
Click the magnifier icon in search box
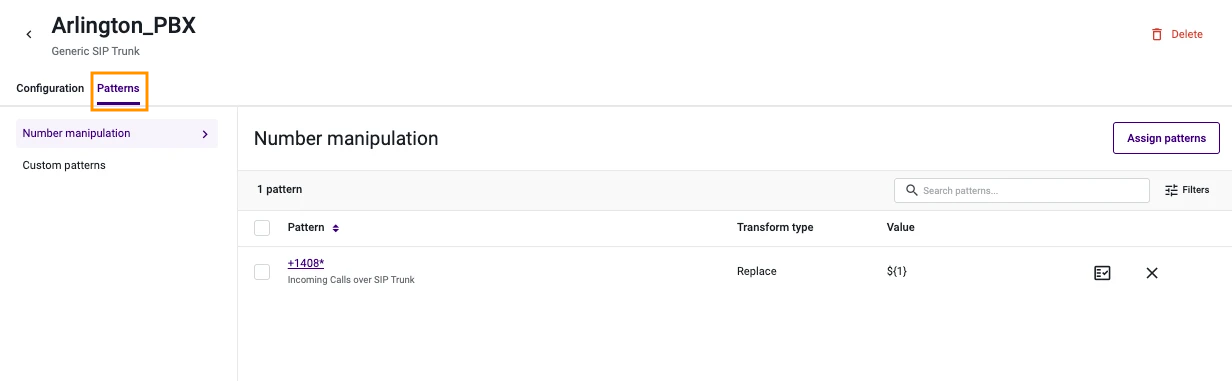click(x=912, y=190)
